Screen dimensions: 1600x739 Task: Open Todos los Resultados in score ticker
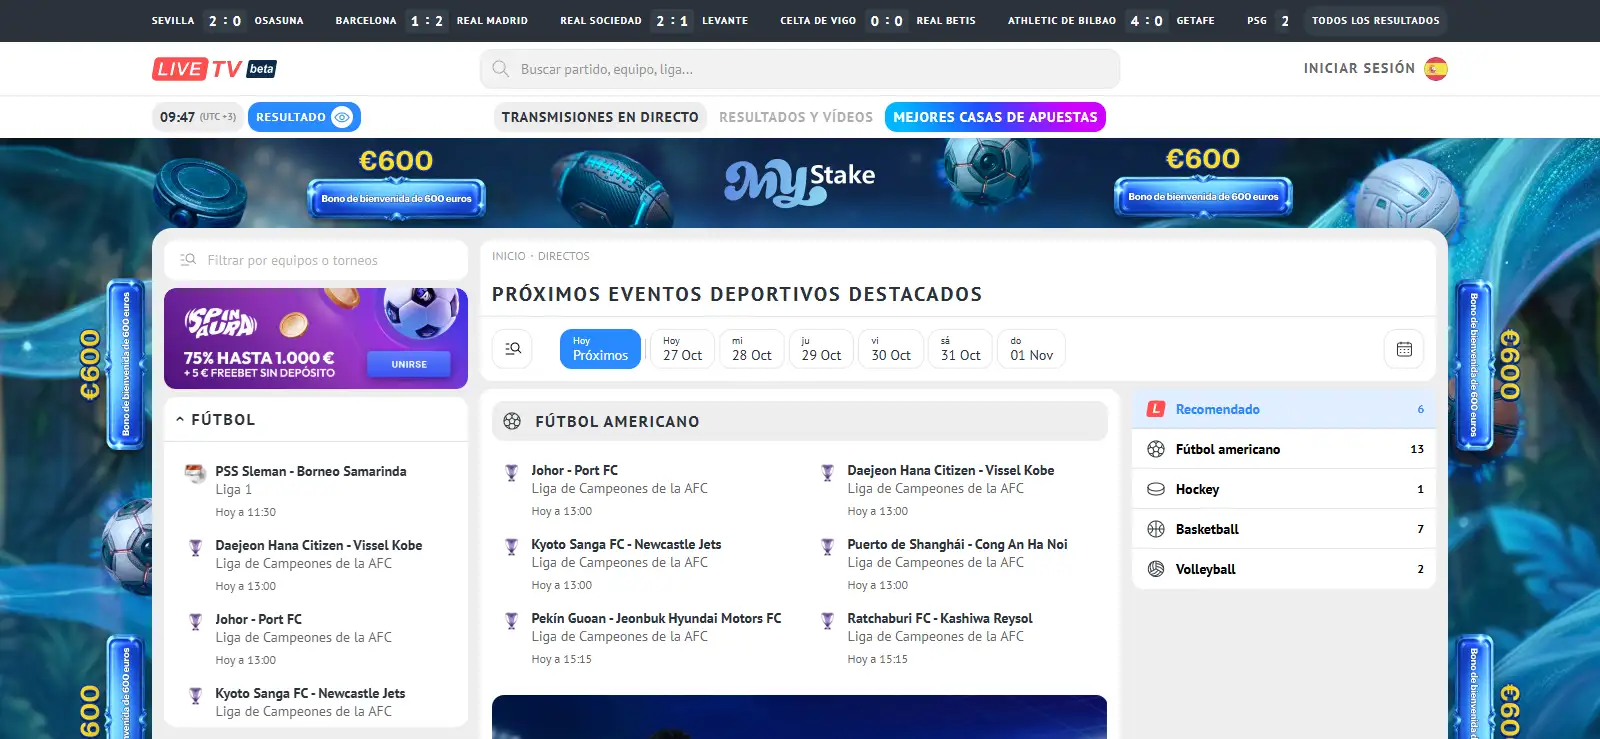pos(1376,20)
